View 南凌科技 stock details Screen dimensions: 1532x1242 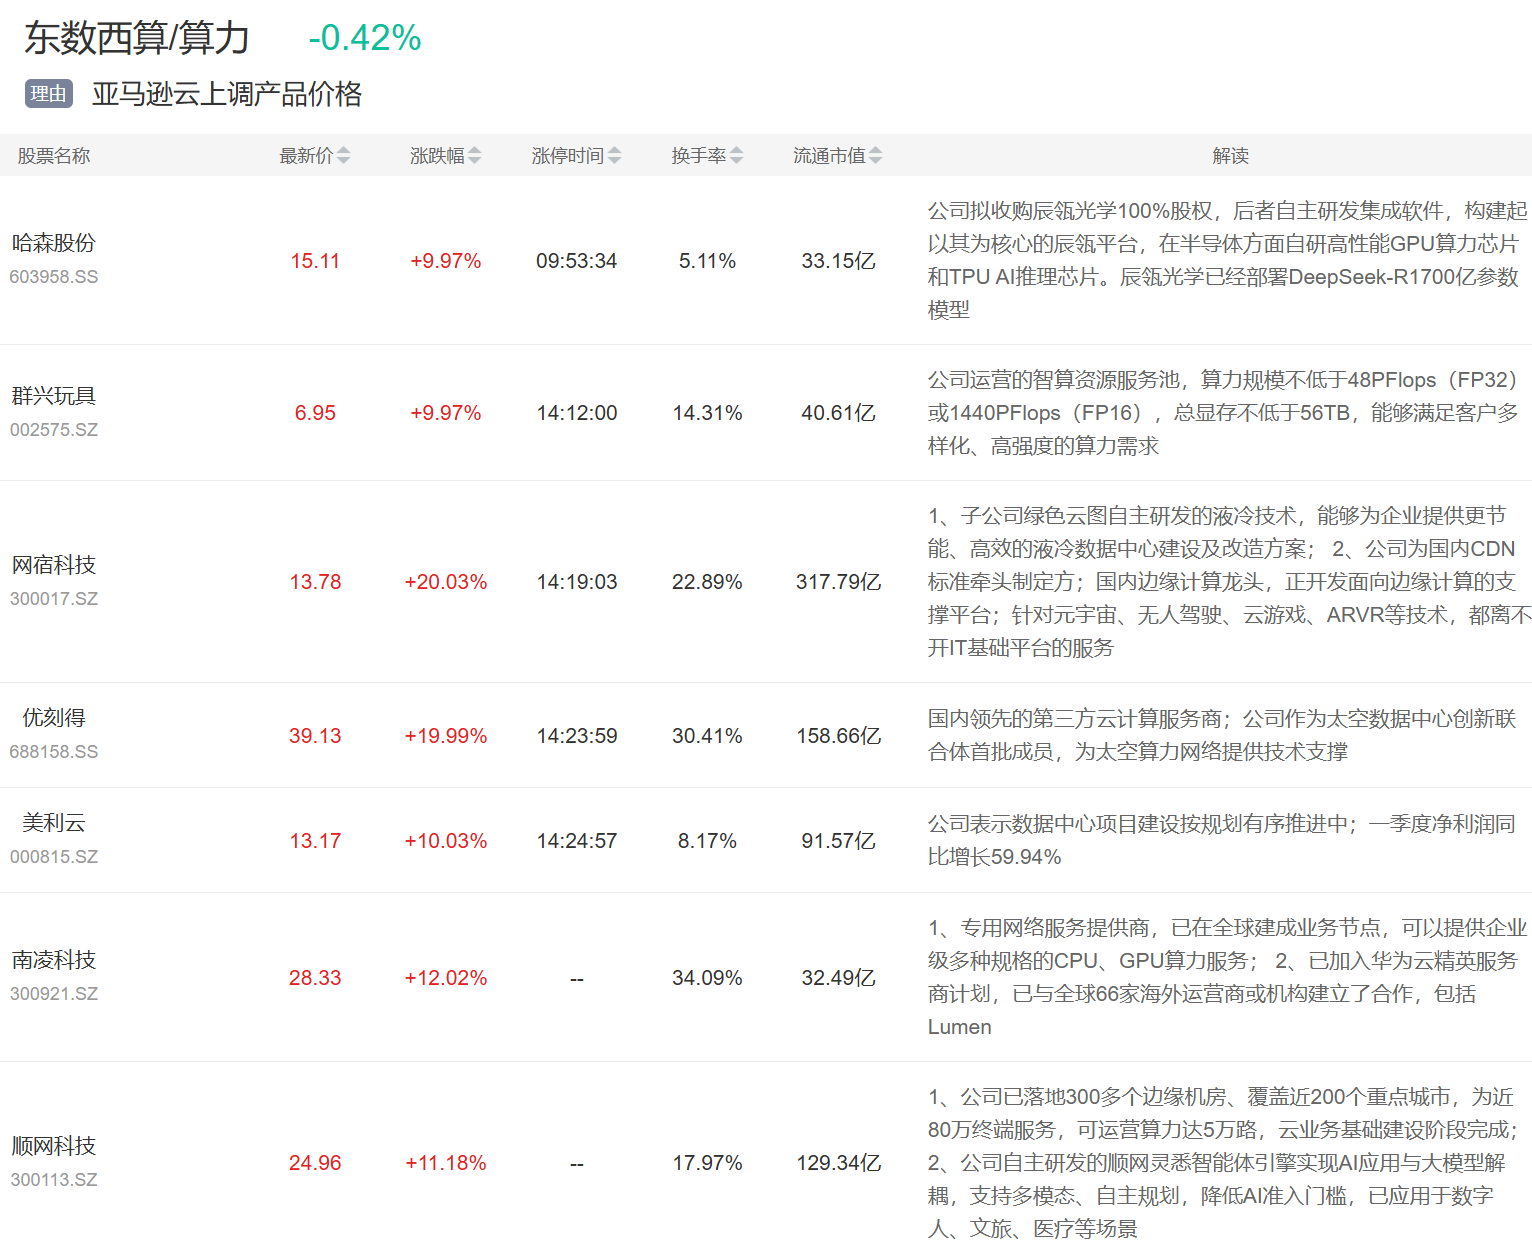[x=54, y=960]
